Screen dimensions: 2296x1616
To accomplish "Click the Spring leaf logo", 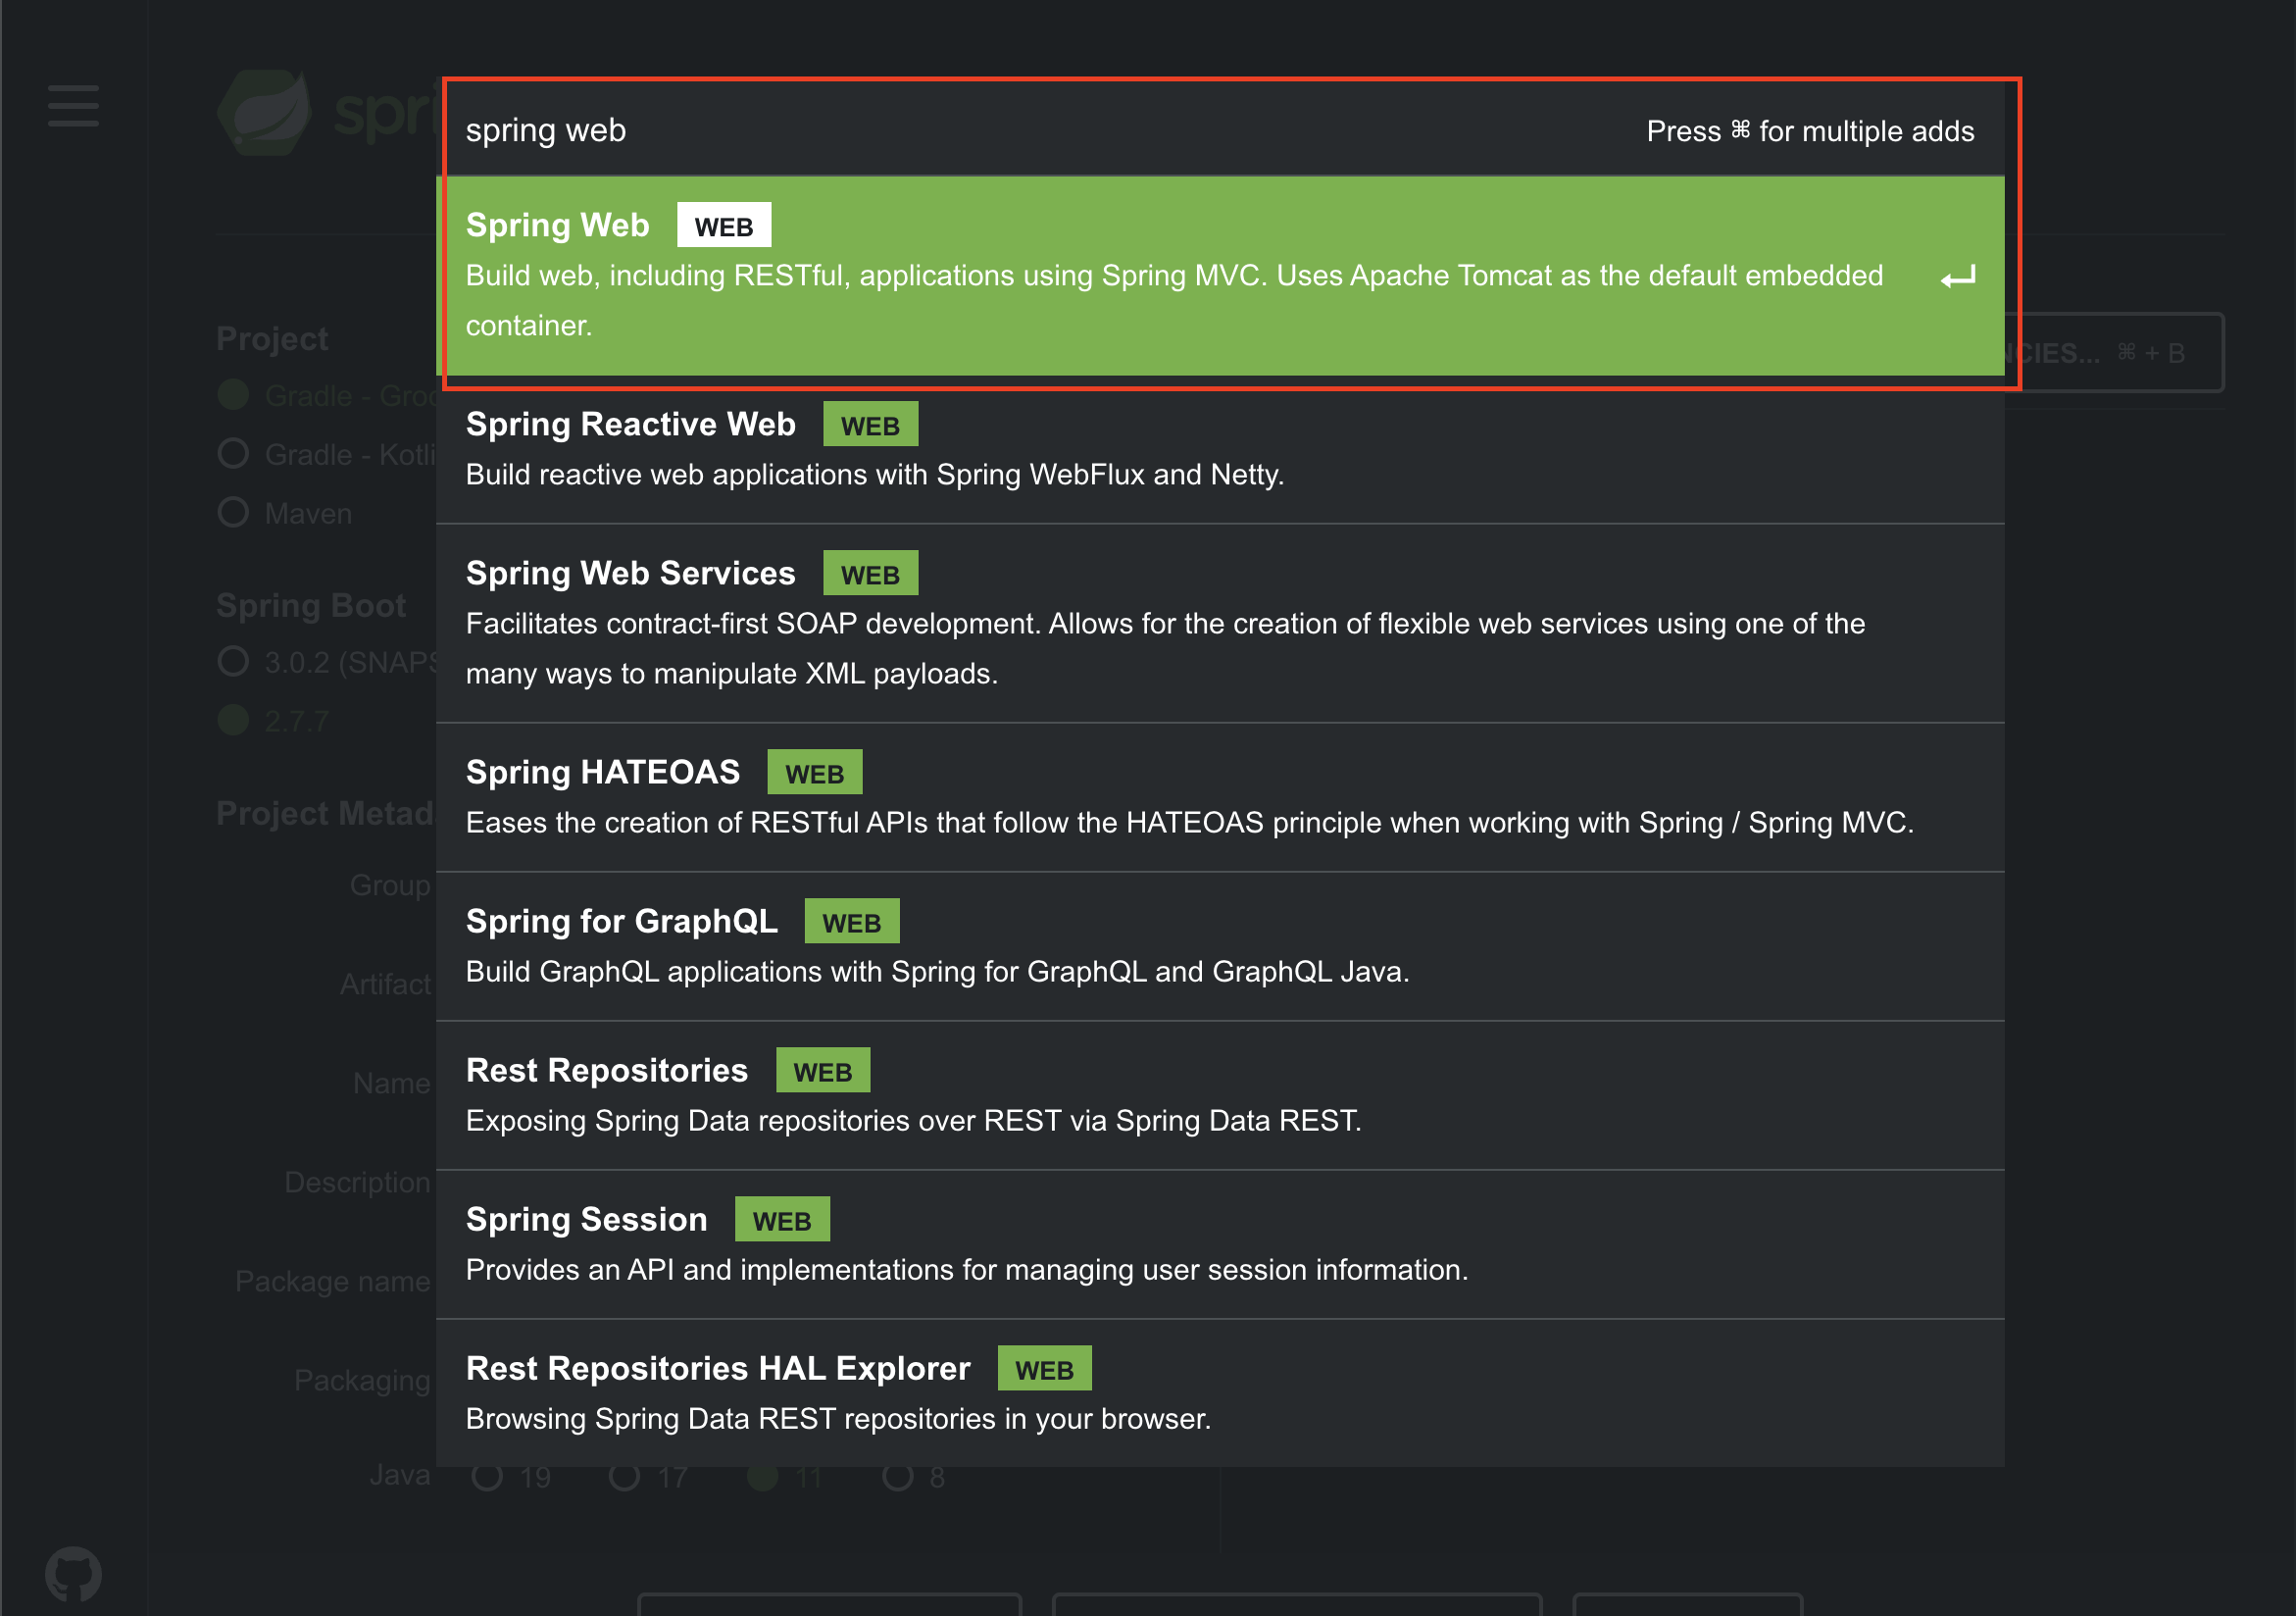I will [265, 112].
